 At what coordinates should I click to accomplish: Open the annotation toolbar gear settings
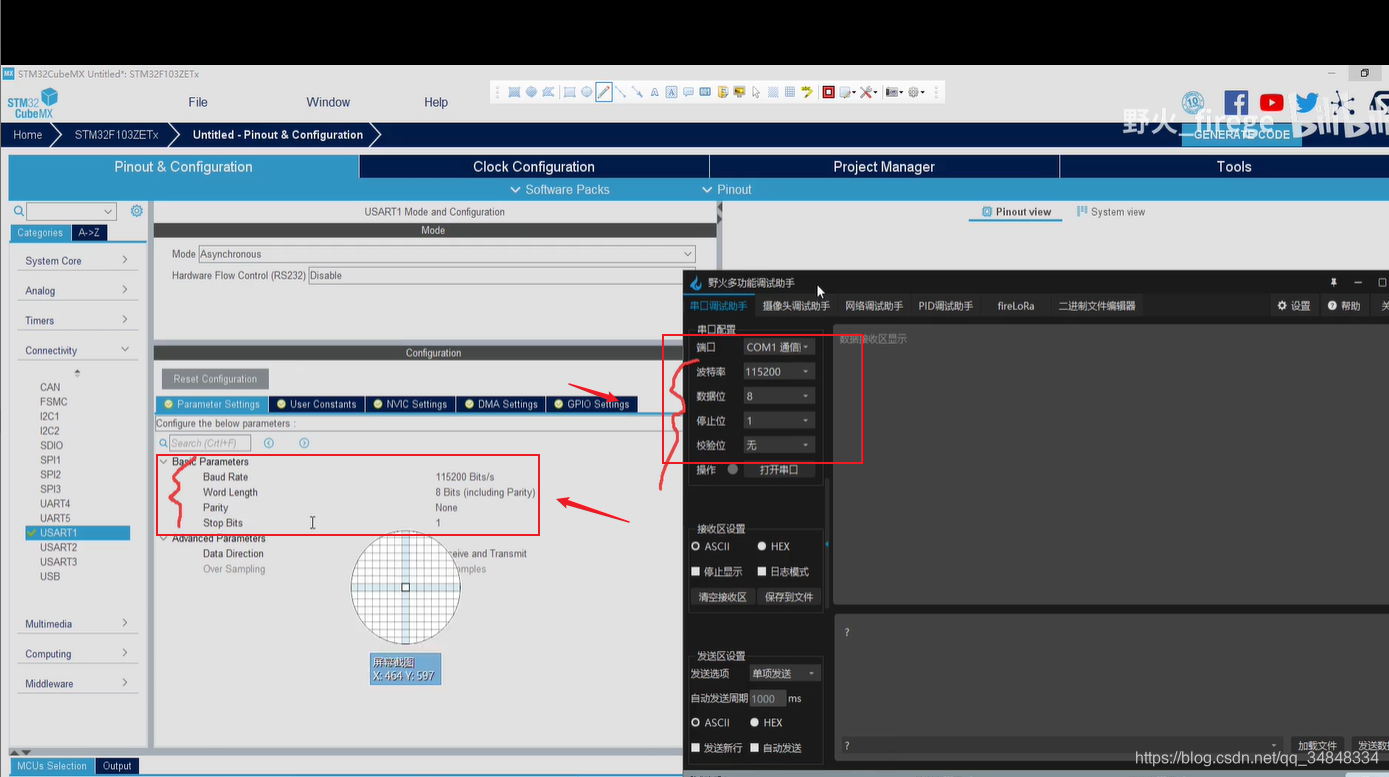click(916, 92)
